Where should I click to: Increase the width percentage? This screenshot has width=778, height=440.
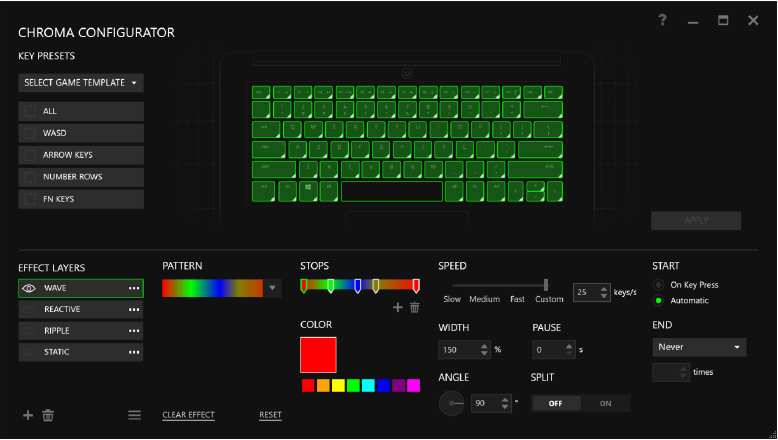(484, 346)
